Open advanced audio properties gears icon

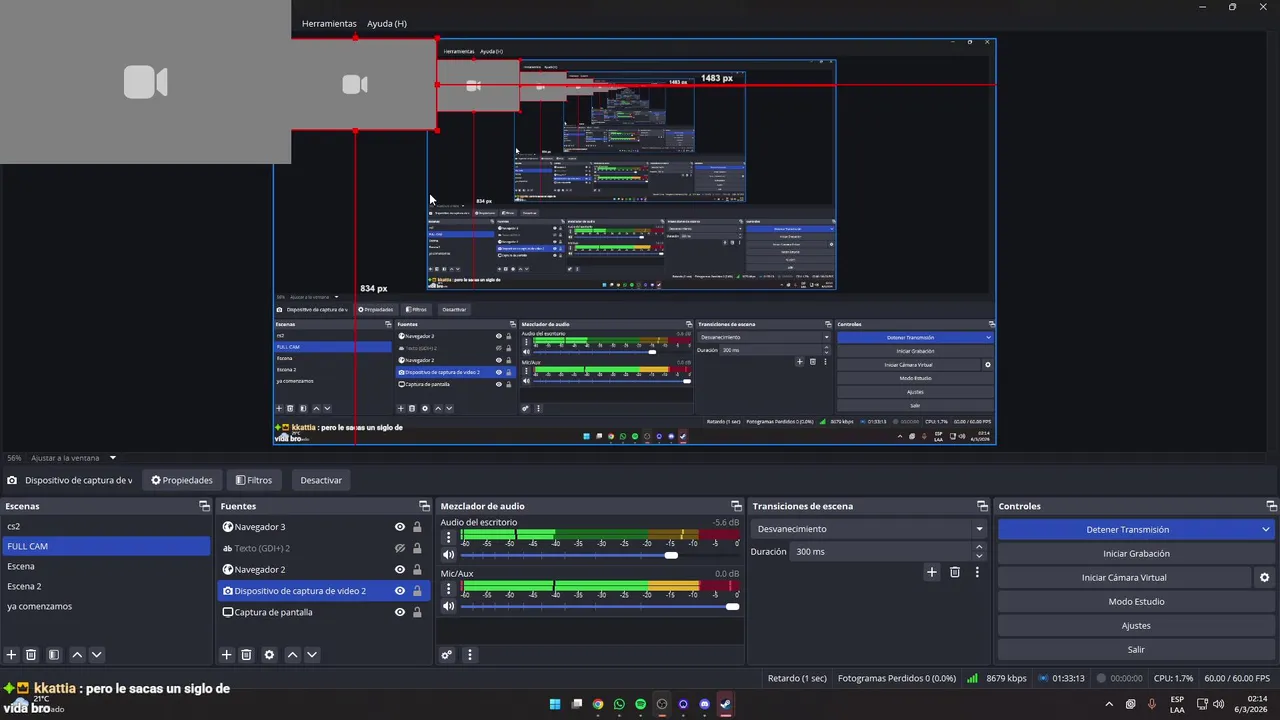click(447, 655)
